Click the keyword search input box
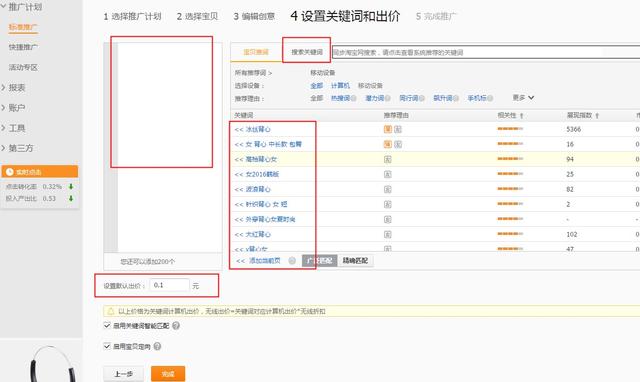Image resolution: width=640 pixels, height=382 pixels. [x=486, y=52]
